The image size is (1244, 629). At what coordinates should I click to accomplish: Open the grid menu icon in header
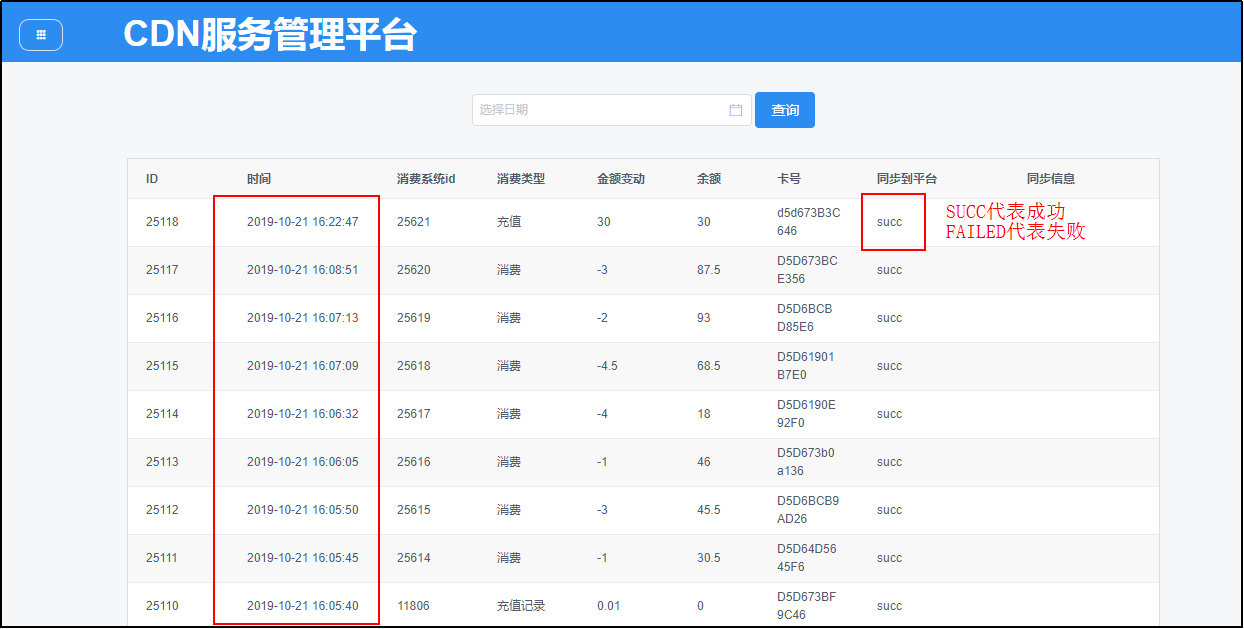tap(41, 35)
